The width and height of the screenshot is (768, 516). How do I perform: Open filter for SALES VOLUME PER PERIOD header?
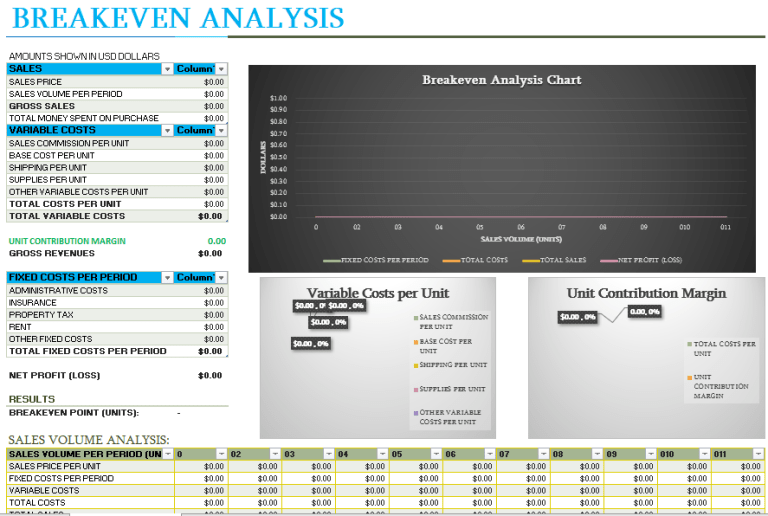click(x=168, y=454)
